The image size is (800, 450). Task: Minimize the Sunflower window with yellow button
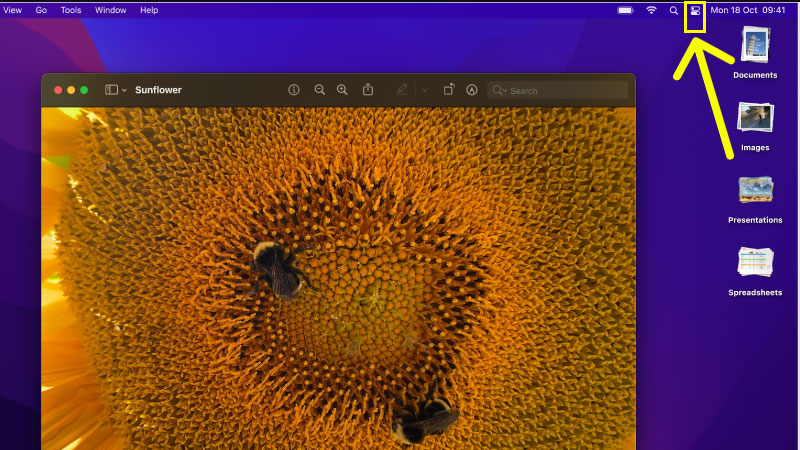(x=71, y=90)
